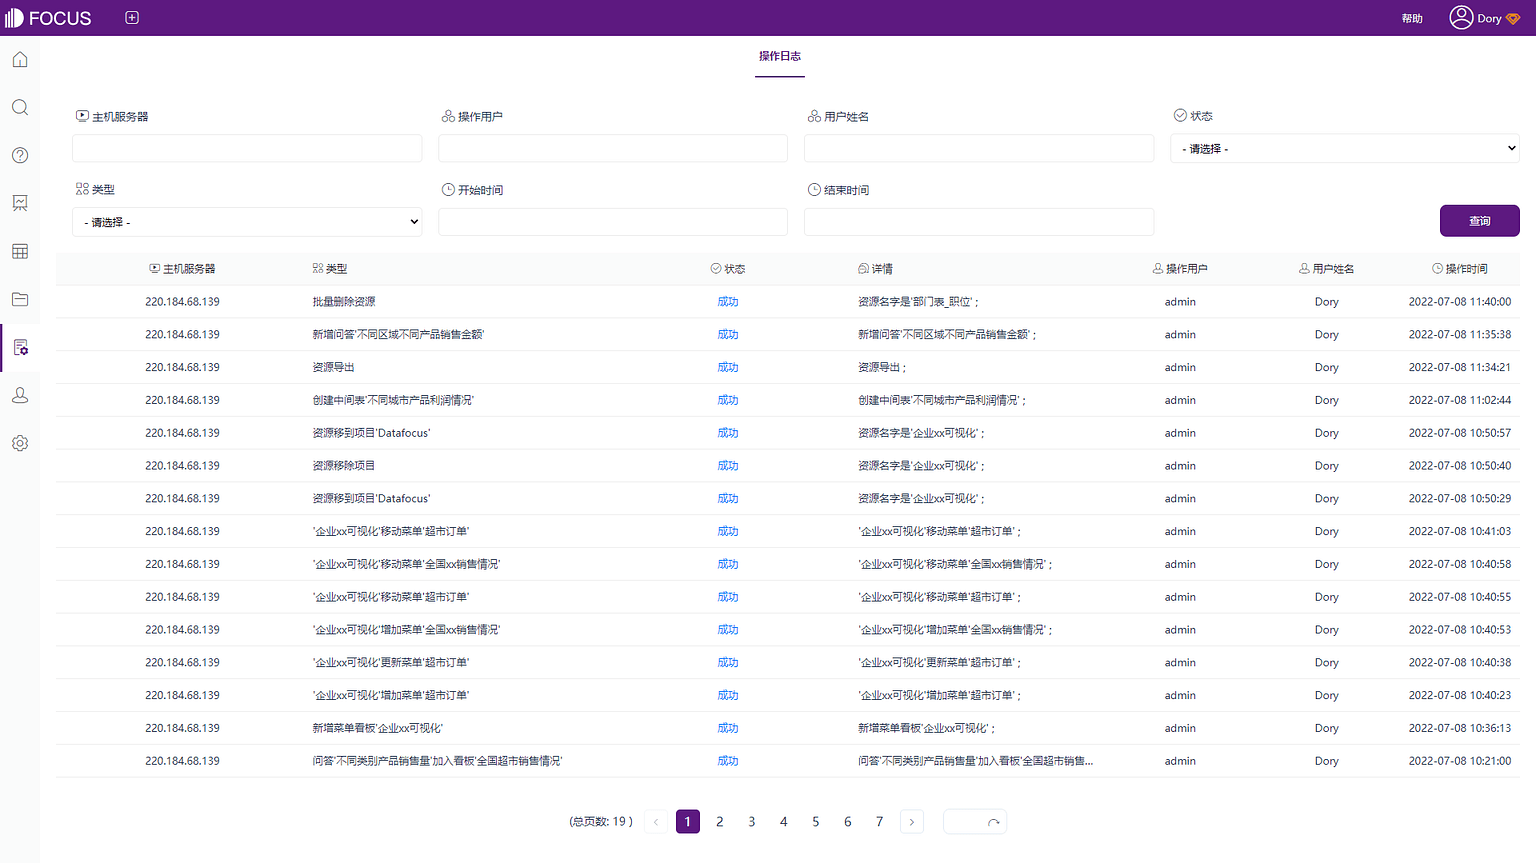Screen dimensions: 1536x863
Task: Open the settings gear icon in sidebar
Action: pyautogui.click(x=20, y=443)
